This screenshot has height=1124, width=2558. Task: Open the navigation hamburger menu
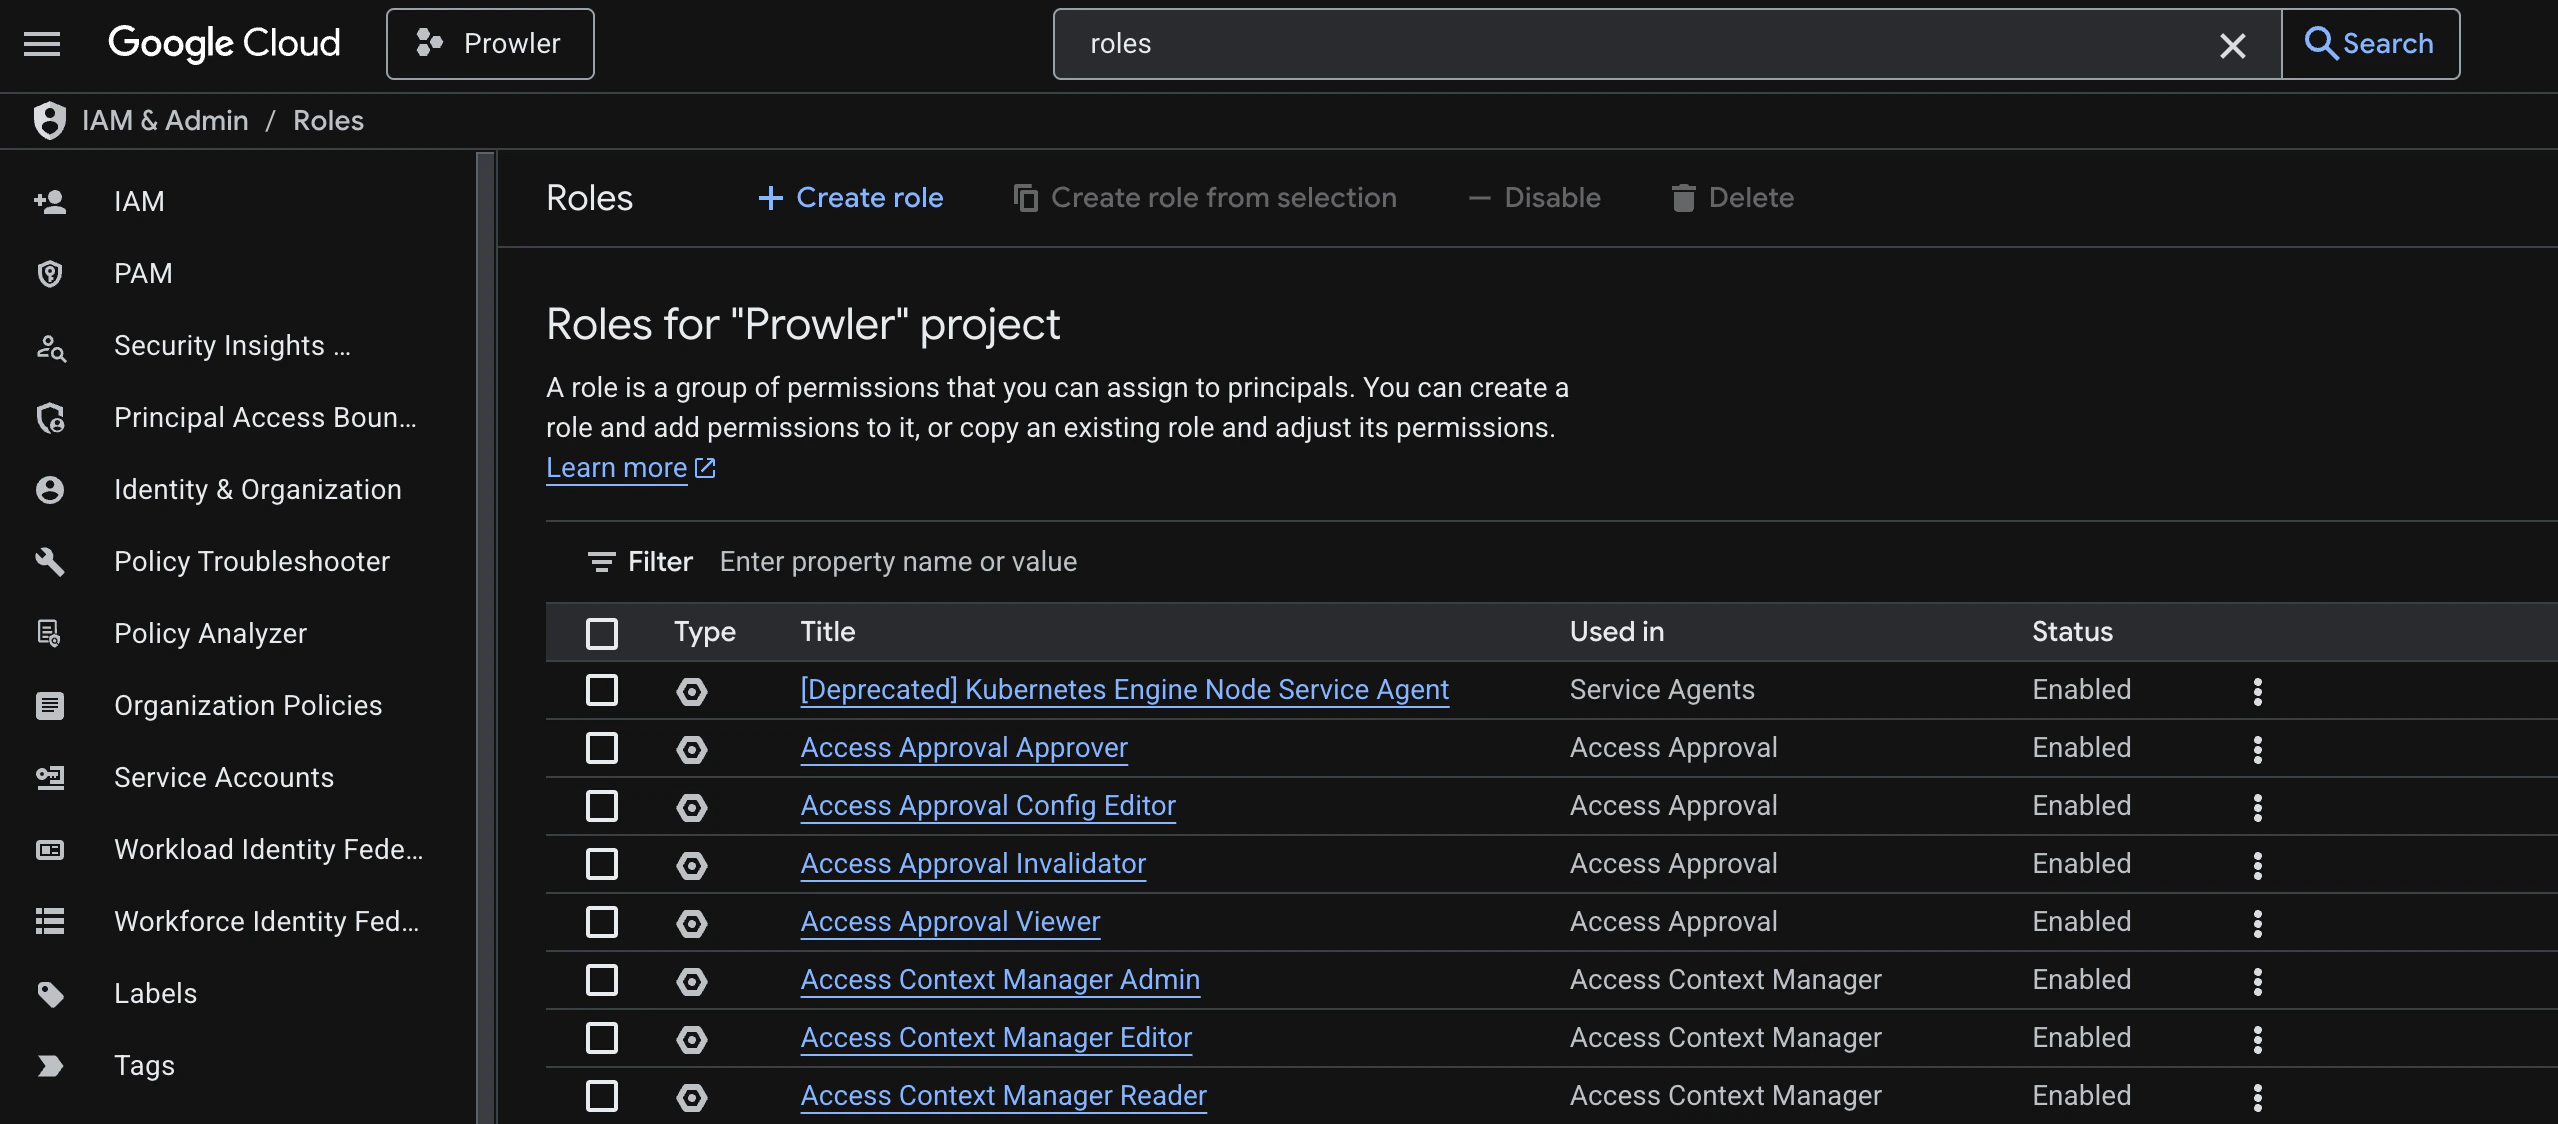pyautogui.click(x=42, y=43)
